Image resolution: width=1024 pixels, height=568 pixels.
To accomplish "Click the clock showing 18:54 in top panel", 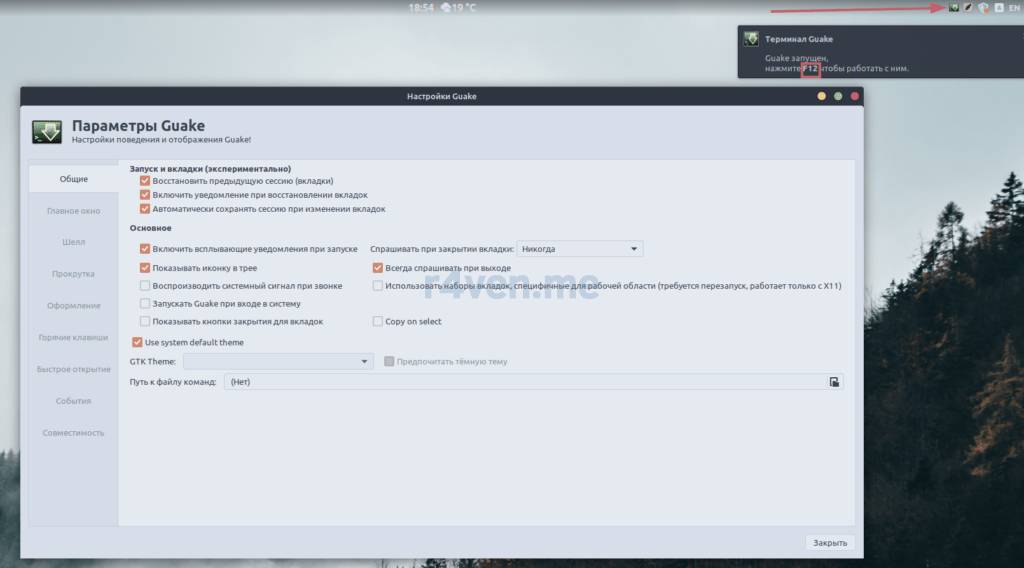I will point(420,8).
